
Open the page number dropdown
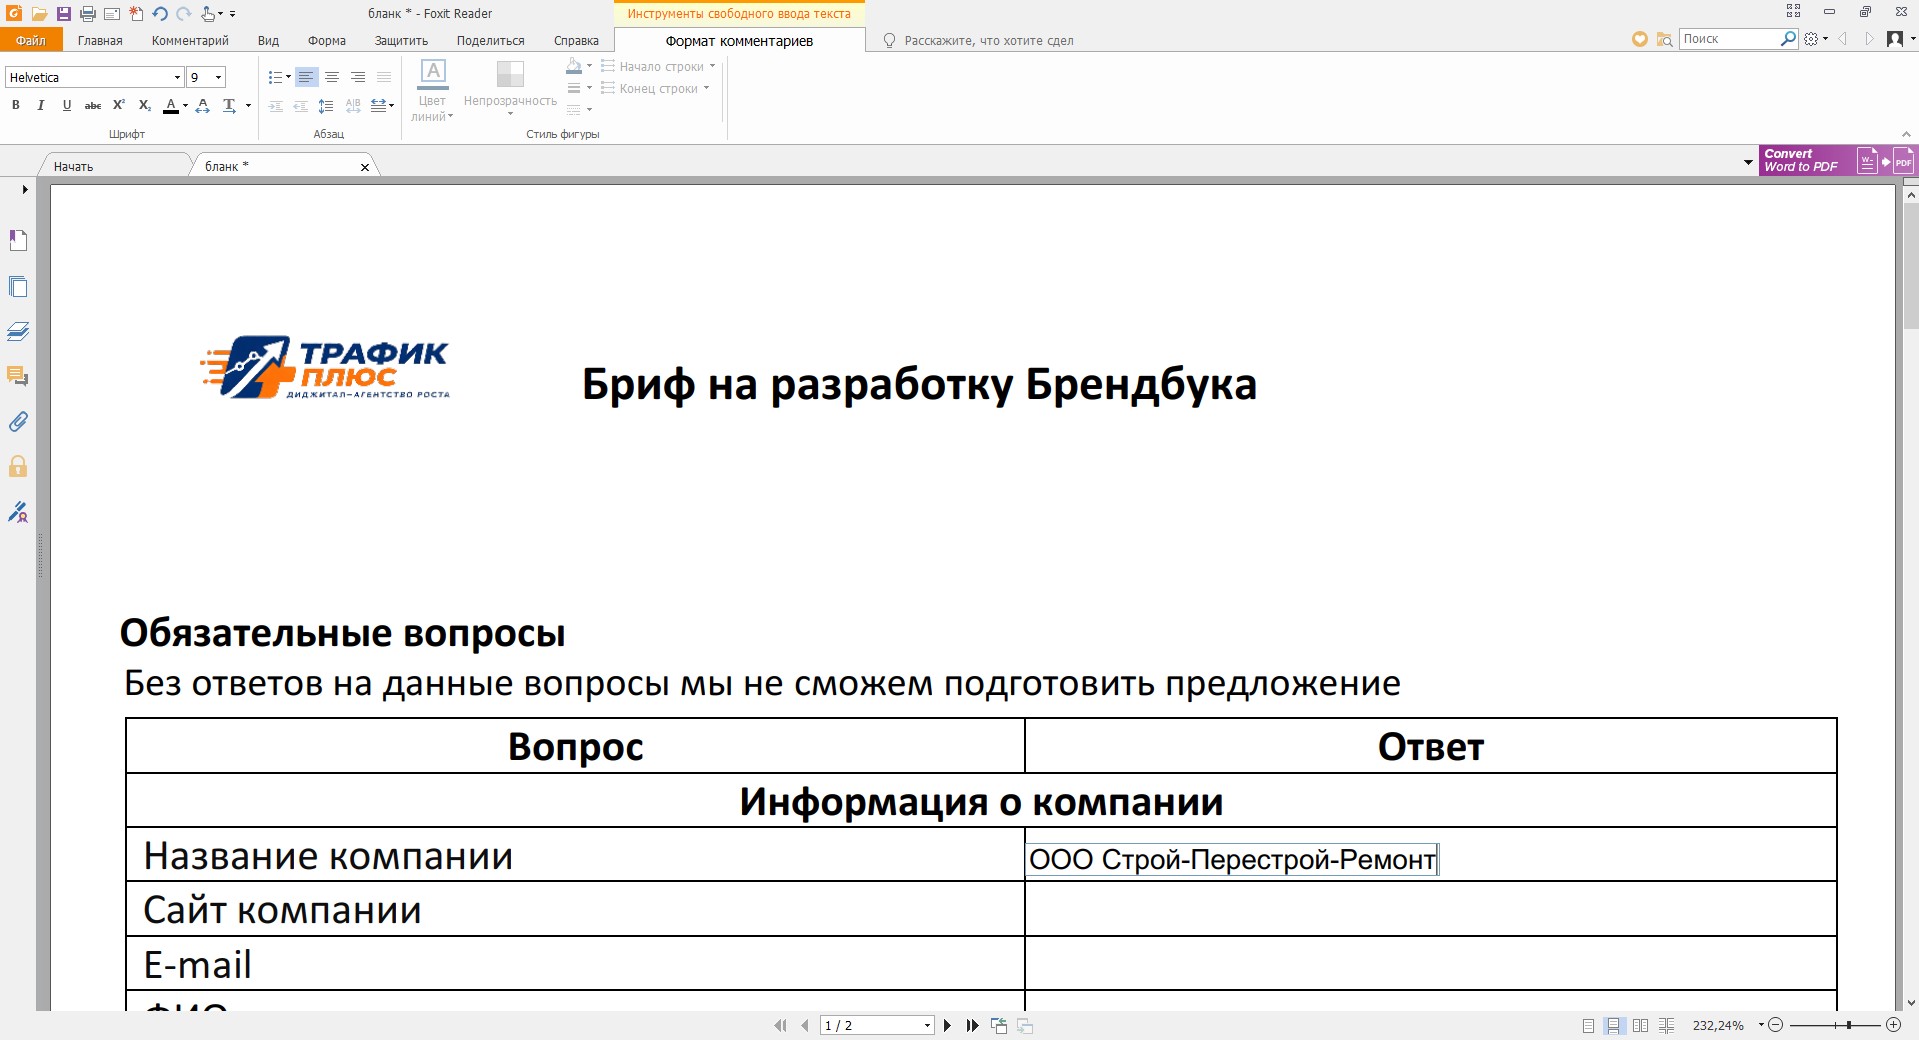click(x=927, y=1025)
